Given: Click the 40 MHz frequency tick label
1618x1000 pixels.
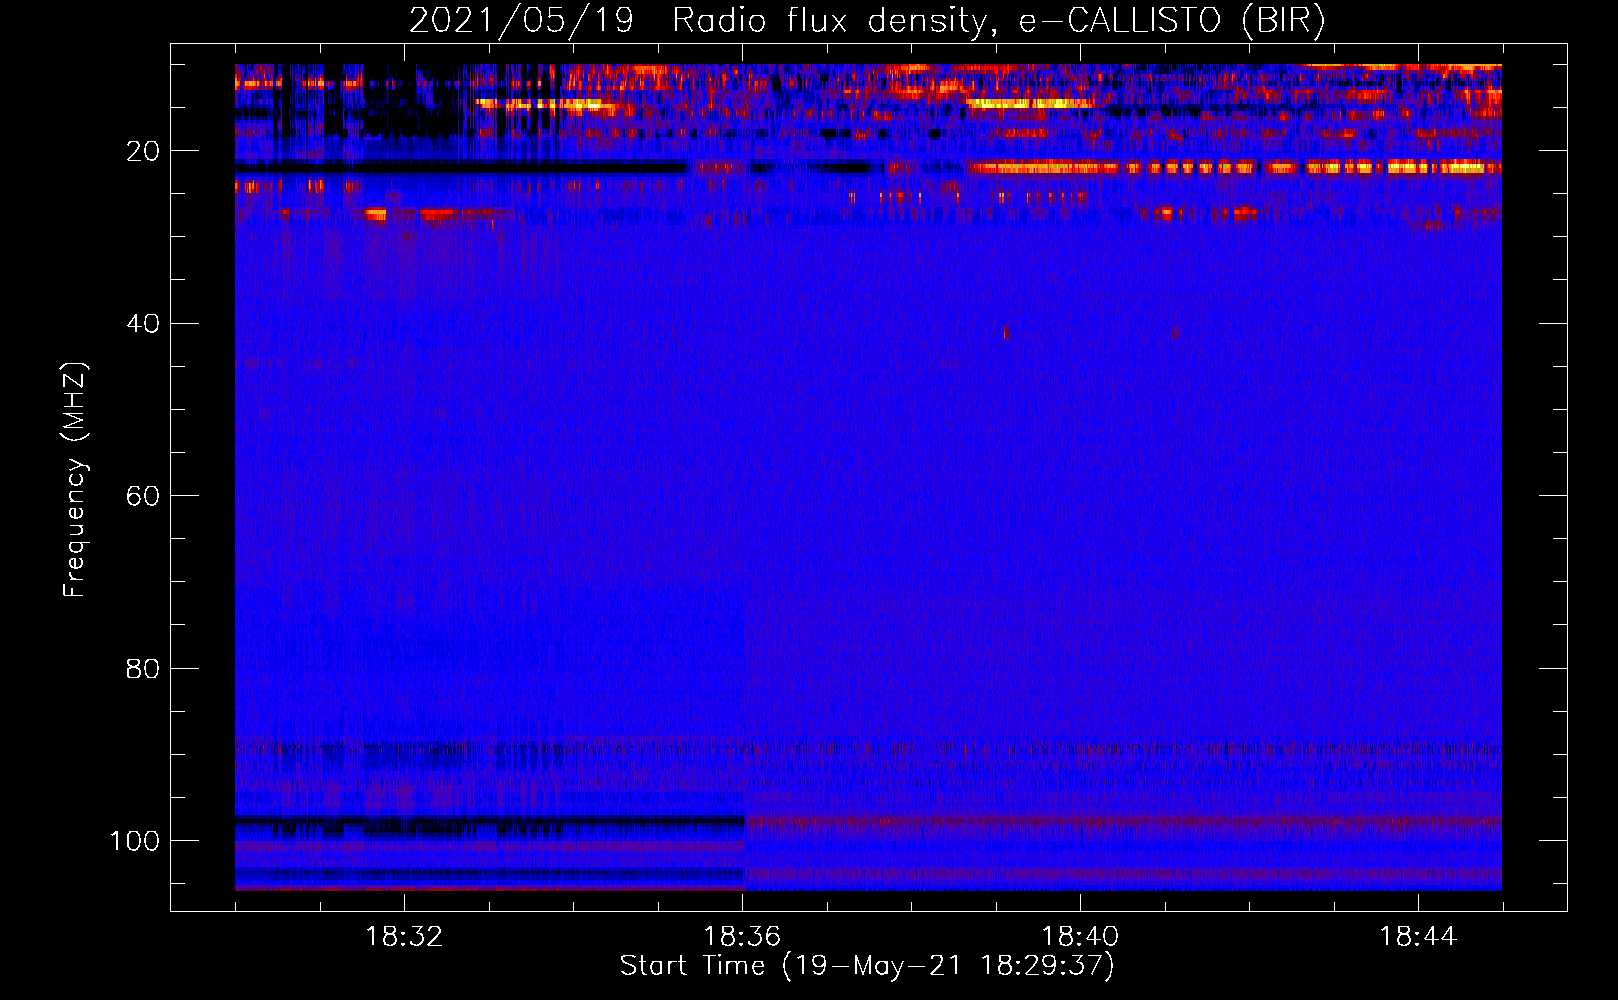Looking at the screenshot, I should pyautogui.click(x=143, y=323).
